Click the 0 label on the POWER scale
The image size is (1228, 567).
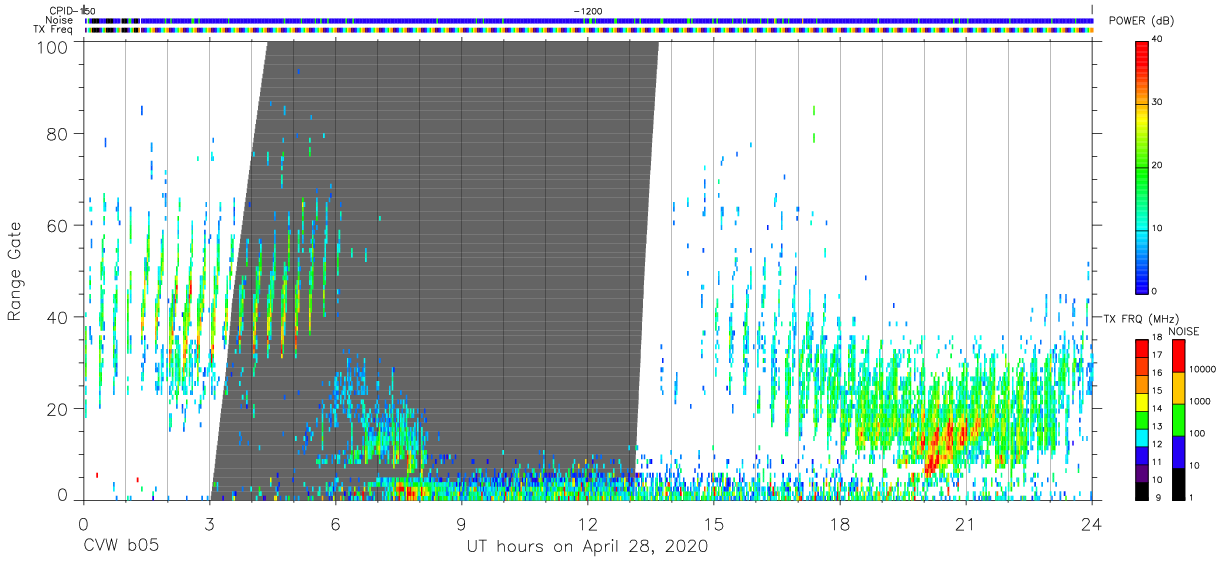[1155, 291]
